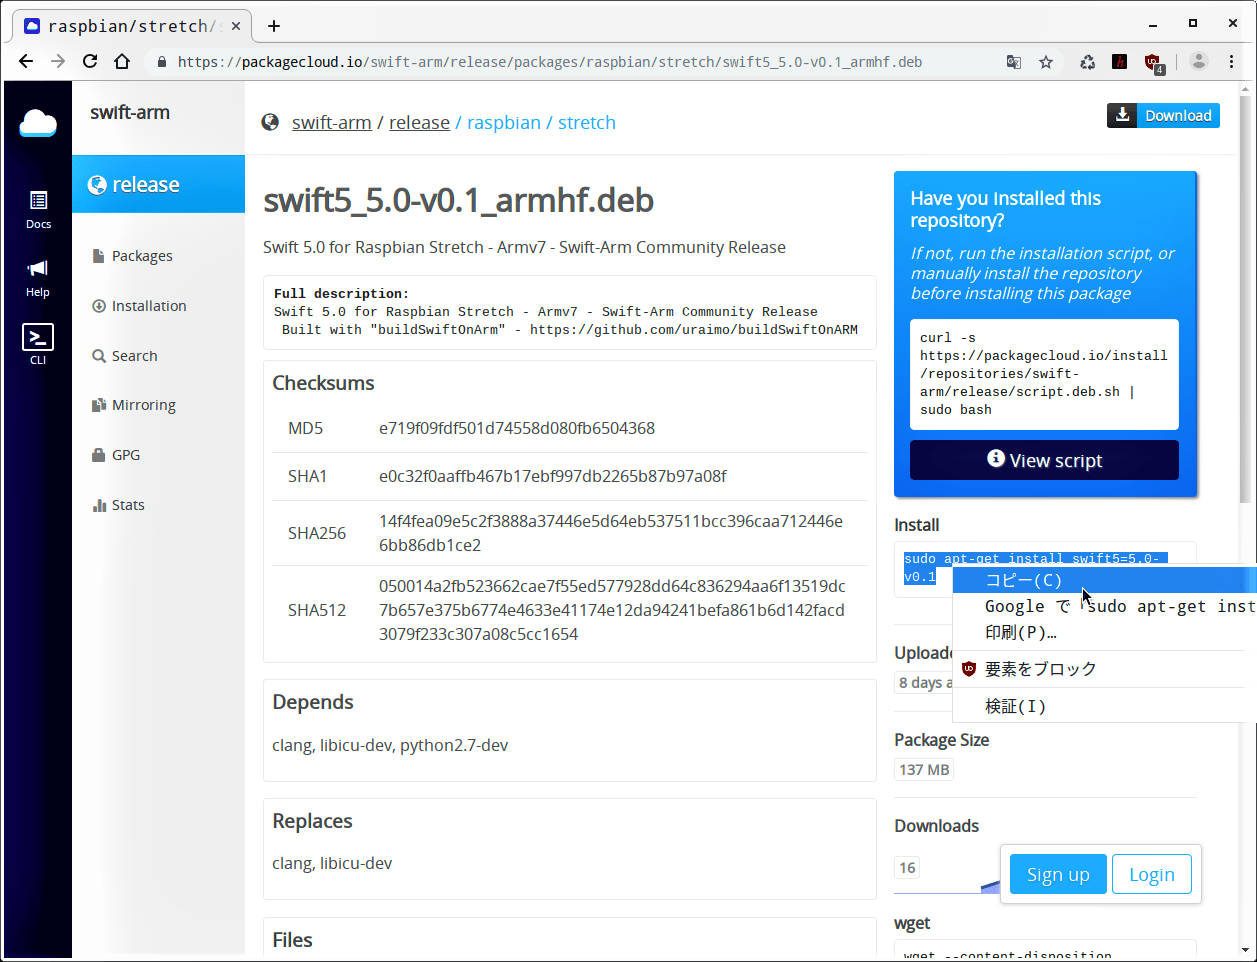Click the swift-arm breadcrumb link

[x=332, y=122]
